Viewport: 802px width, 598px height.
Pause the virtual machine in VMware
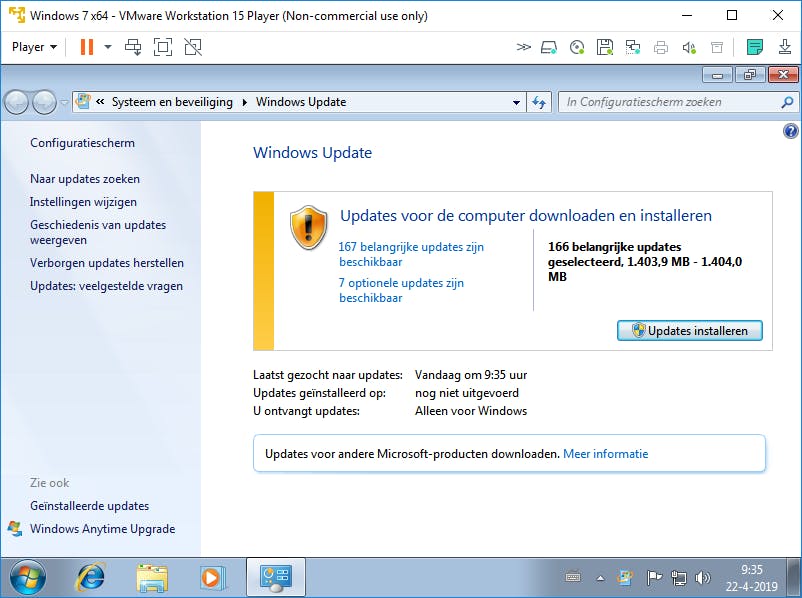[x=87, y=47]
